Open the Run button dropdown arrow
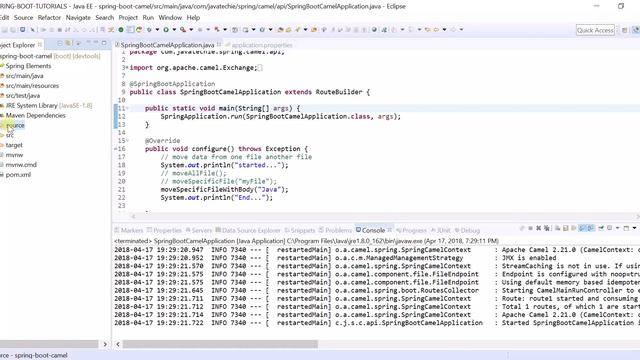The height and width of the screenshot is (360, 640). click(174, 30)
